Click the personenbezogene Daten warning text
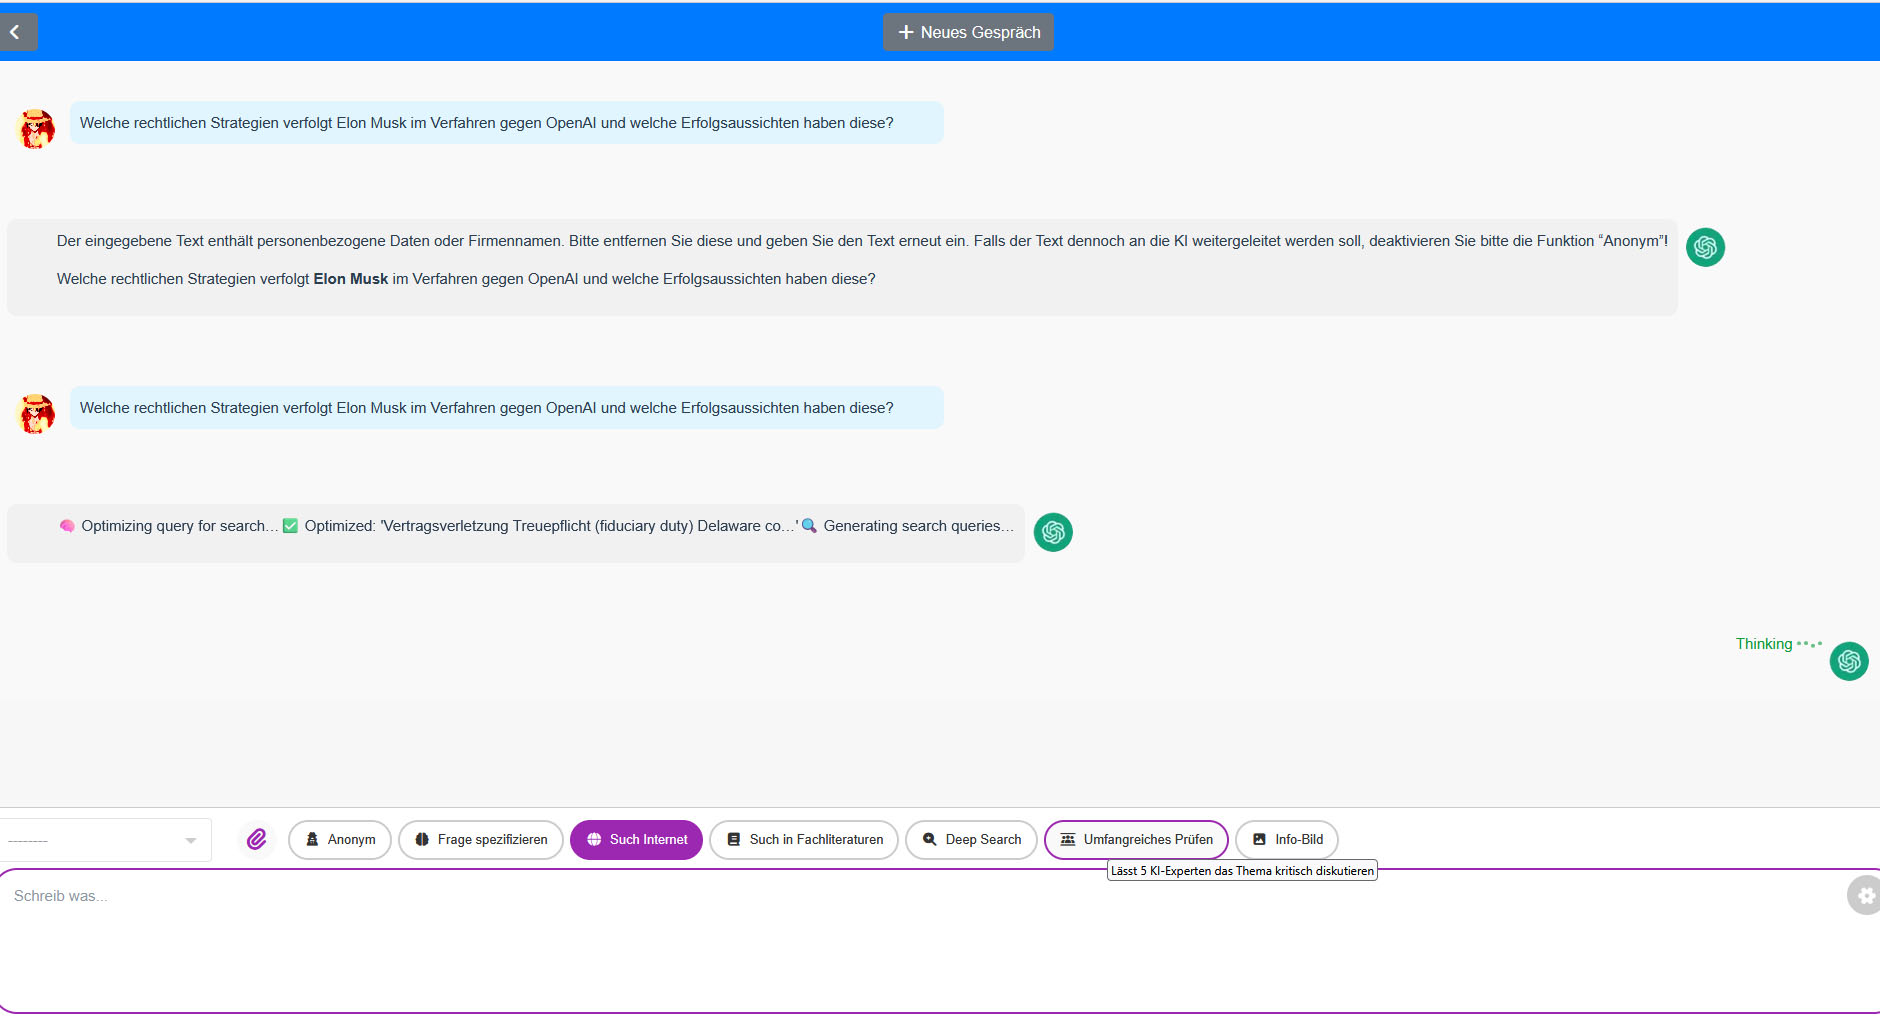The image size is (1880, 1018). tap(862, 241)
